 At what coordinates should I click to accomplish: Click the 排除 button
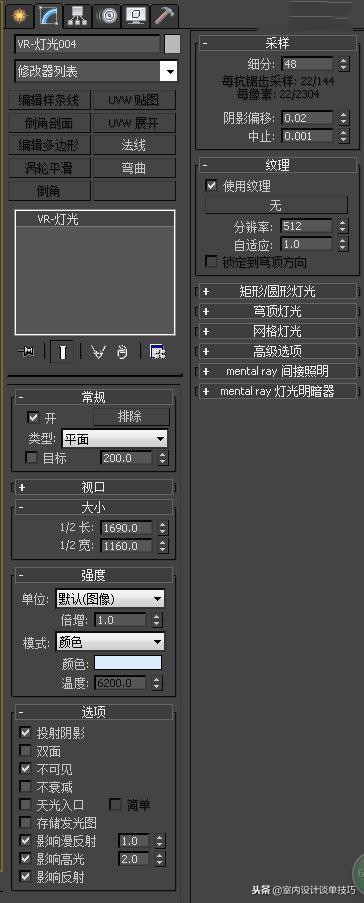[131, 416]
